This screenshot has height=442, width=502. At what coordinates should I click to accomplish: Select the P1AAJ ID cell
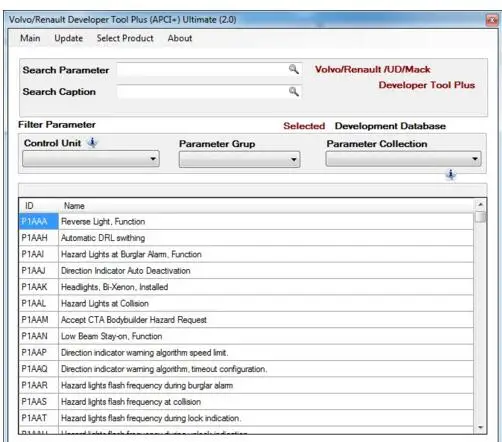tap(39, 271)
